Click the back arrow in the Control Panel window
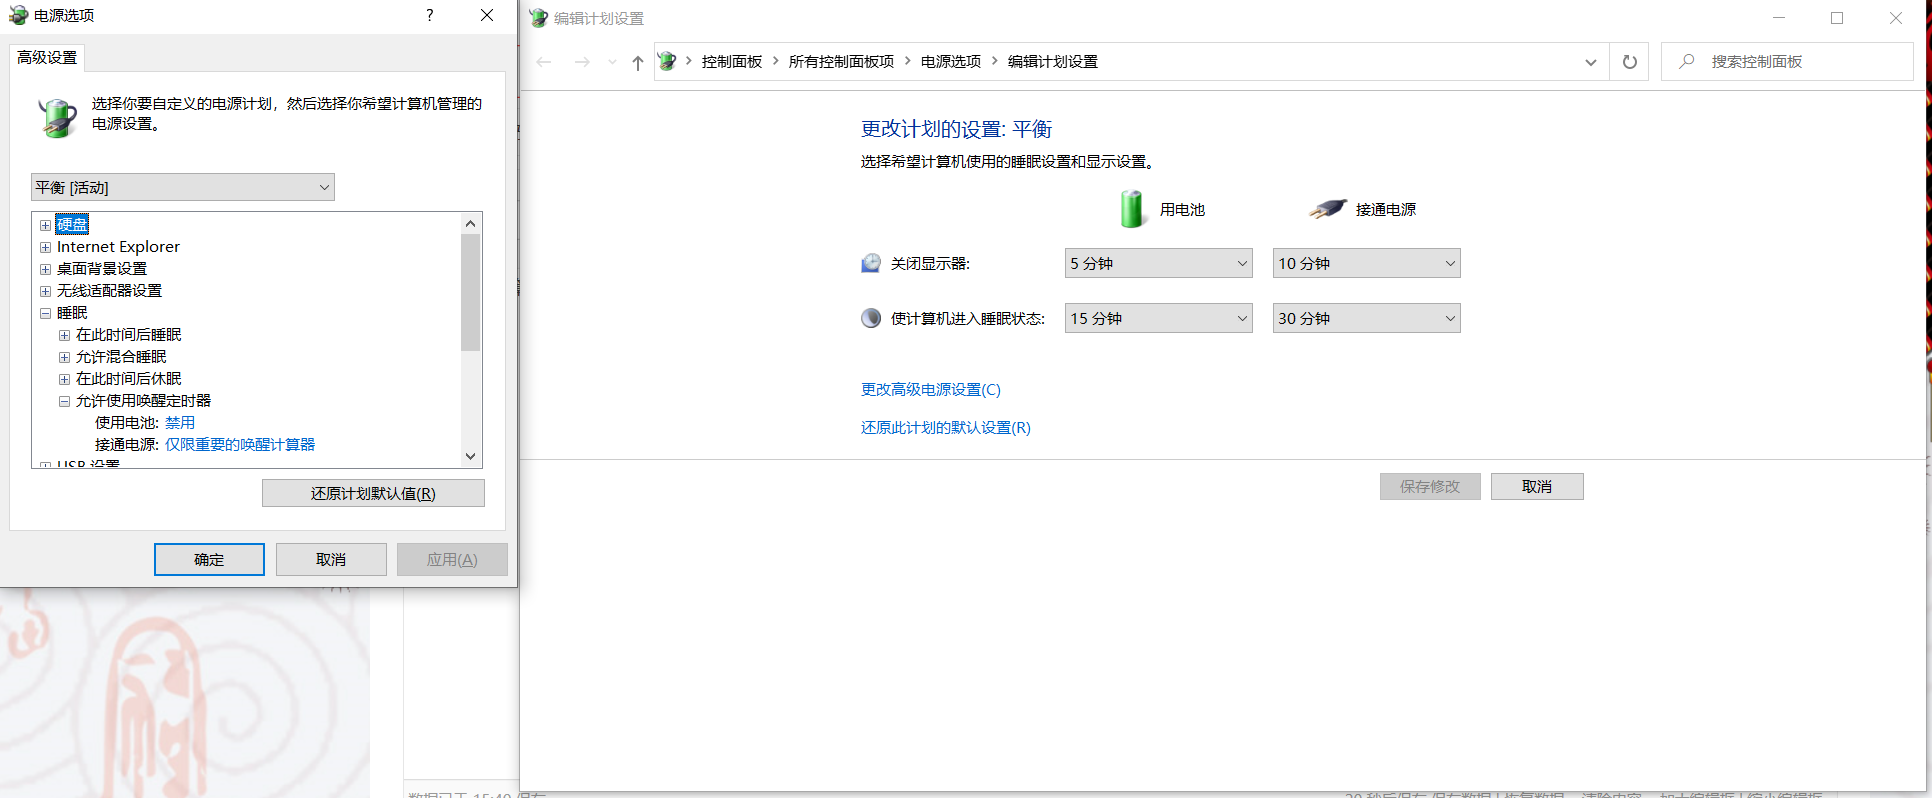Viewport: 1932px width, 798px height. coord(544,62)
